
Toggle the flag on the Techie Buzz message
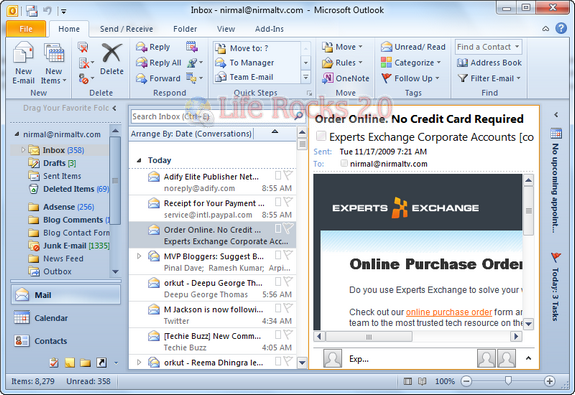(288, 334)
